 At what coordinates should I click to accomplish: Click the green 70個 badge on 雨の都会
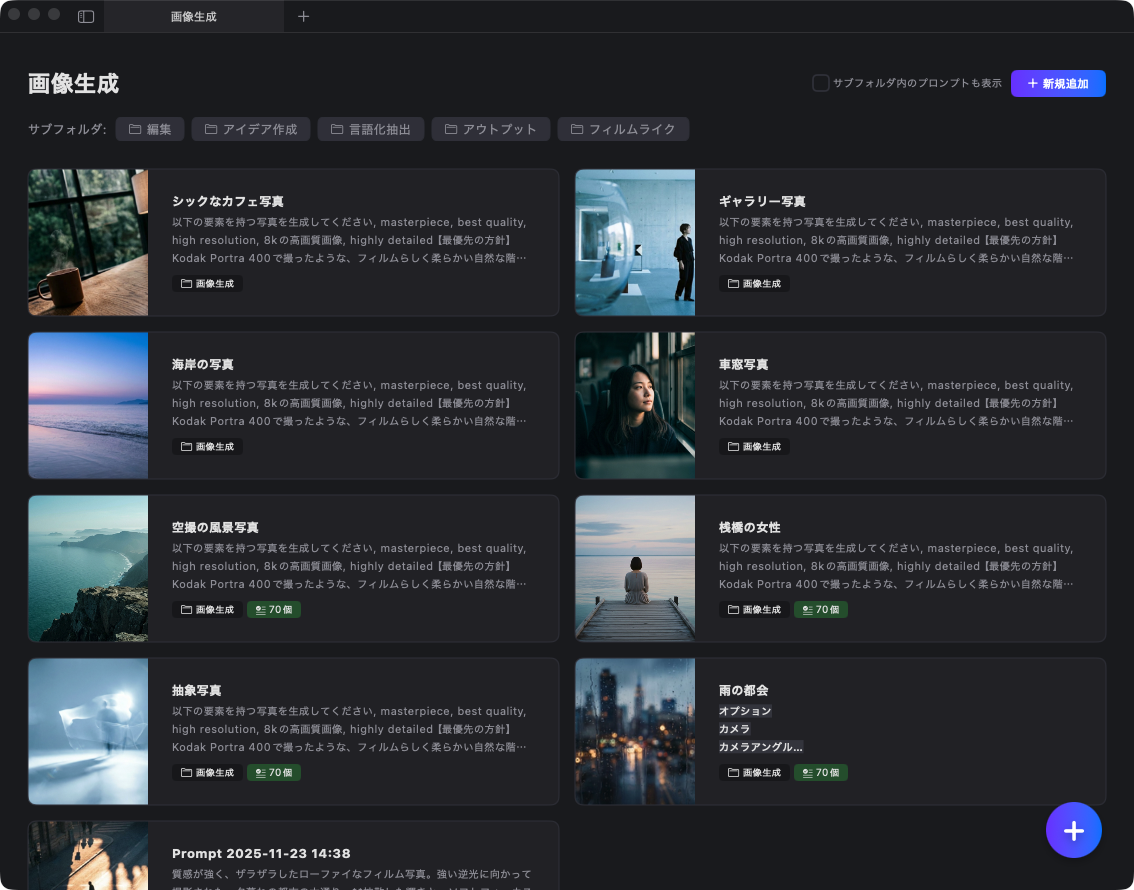821,773
